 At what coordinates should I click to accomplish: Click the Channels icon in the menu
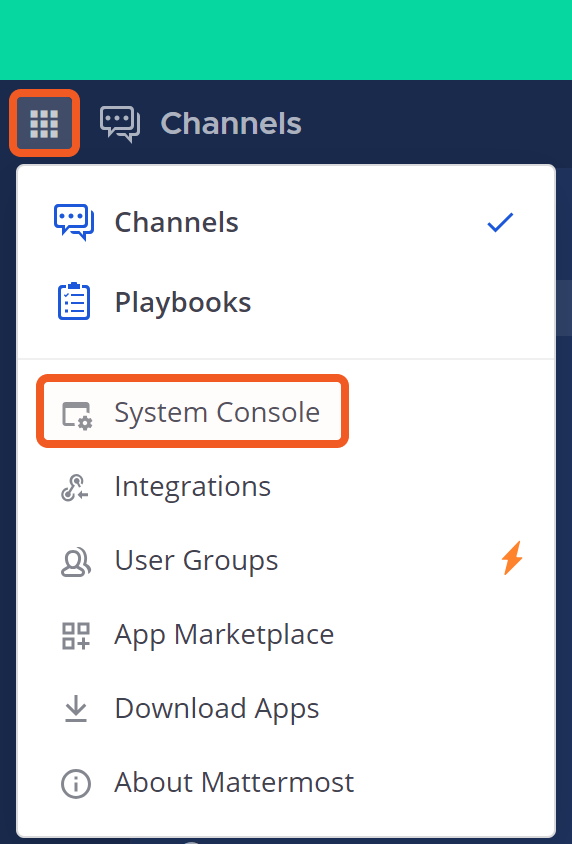(x=74, y=222)
